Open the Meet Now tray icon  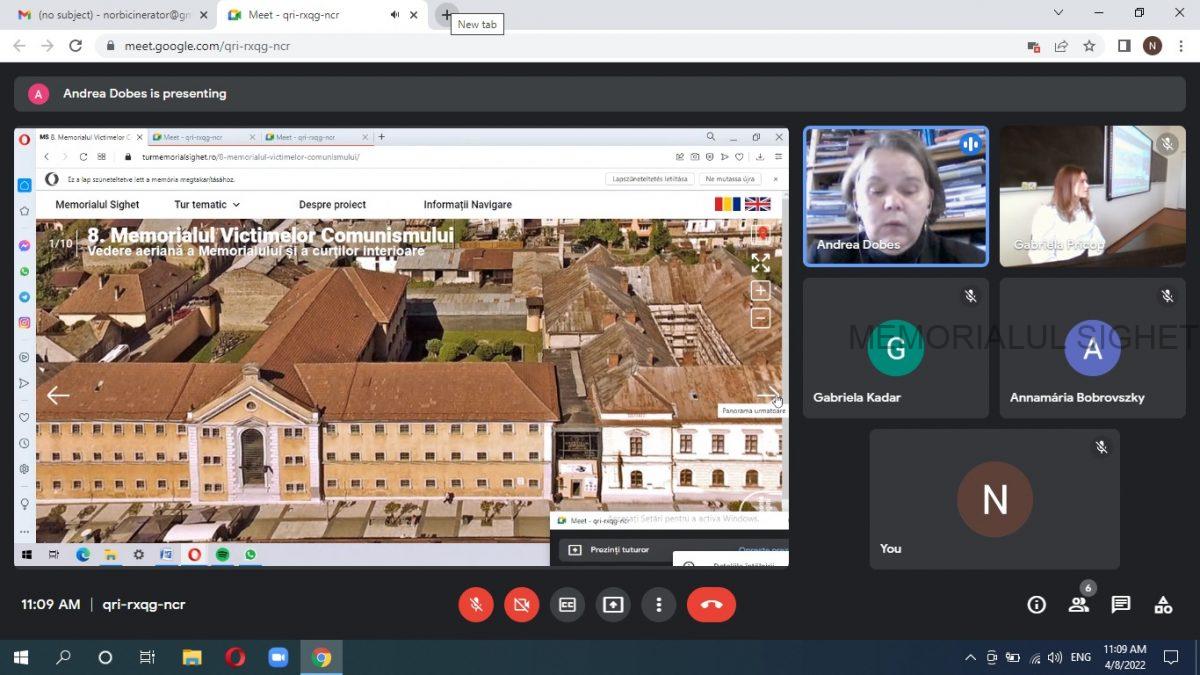(992, 657)
